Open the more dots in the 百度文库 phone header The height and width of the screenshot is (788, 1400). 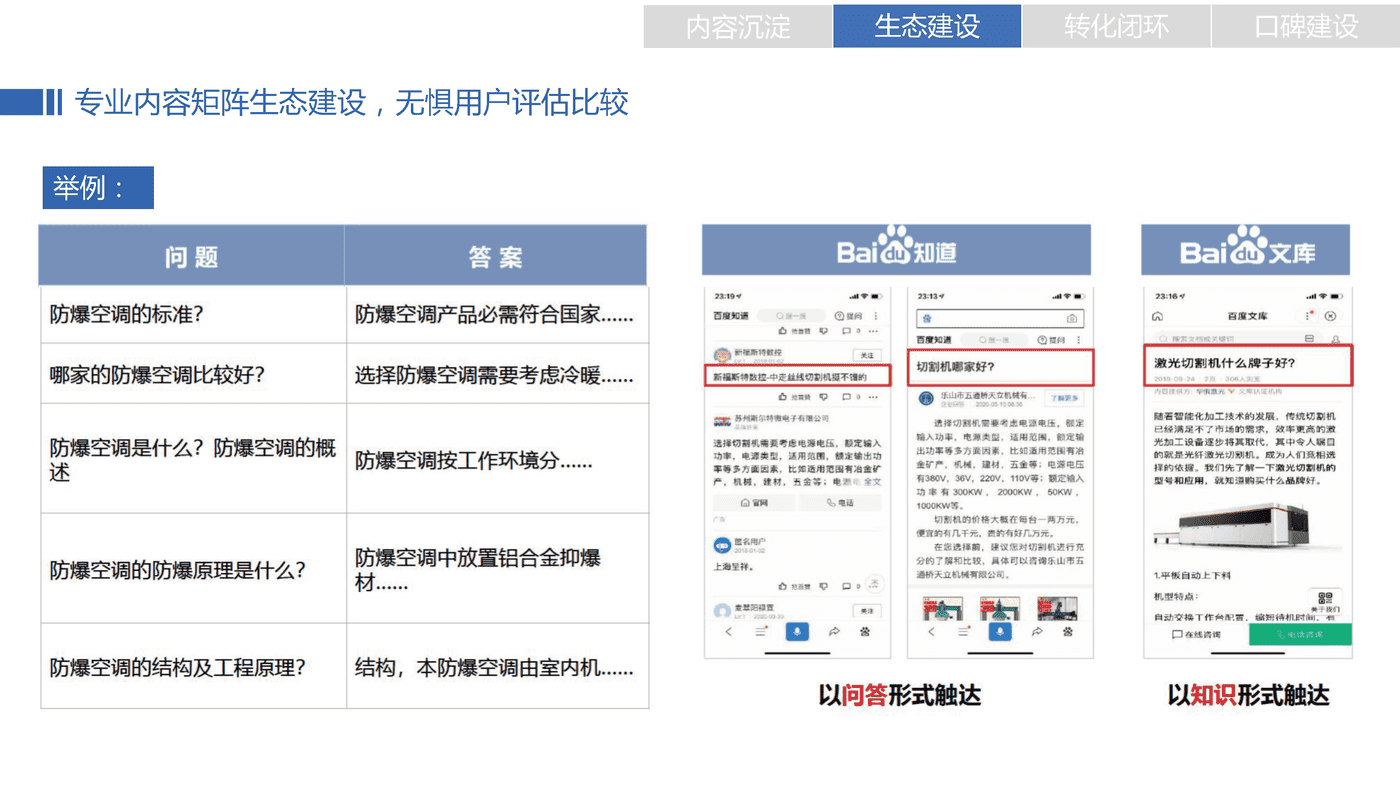pos(1308,316)
